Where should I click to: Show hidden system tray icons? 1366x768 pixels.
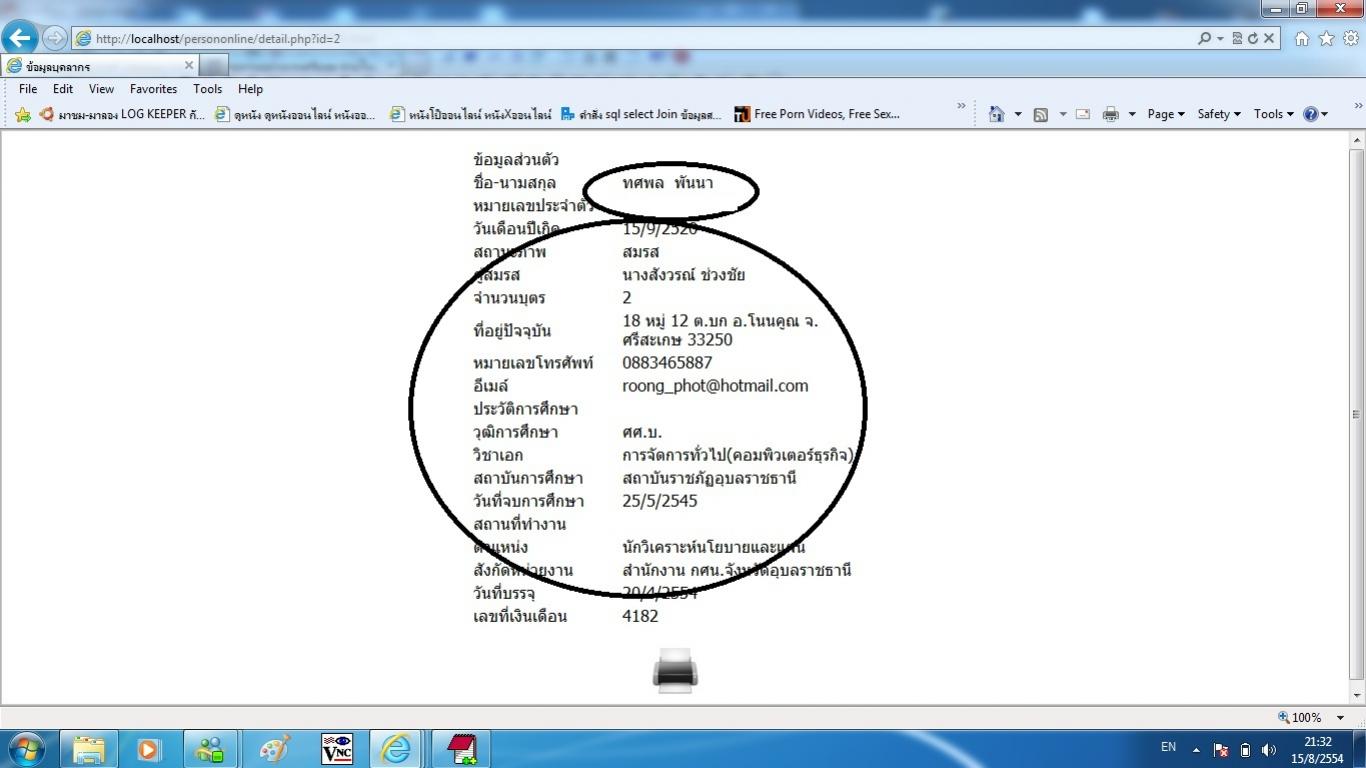pos(1196,749)
